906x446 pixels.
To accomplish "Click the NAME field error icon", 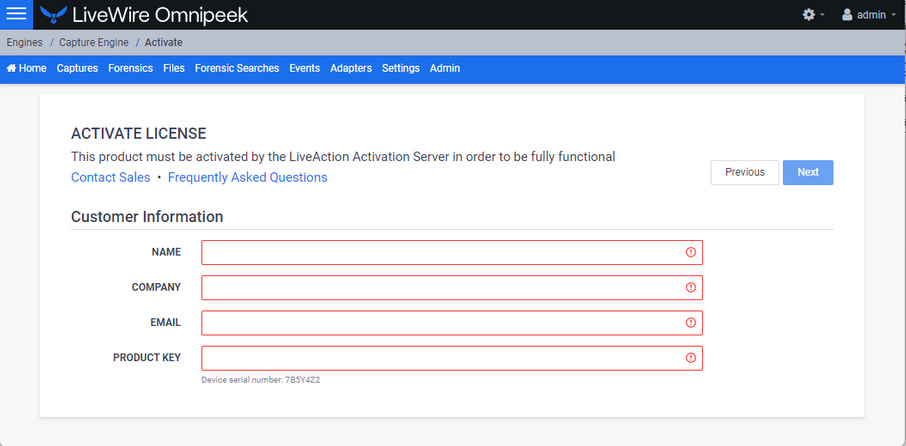I will click(690, 252).
